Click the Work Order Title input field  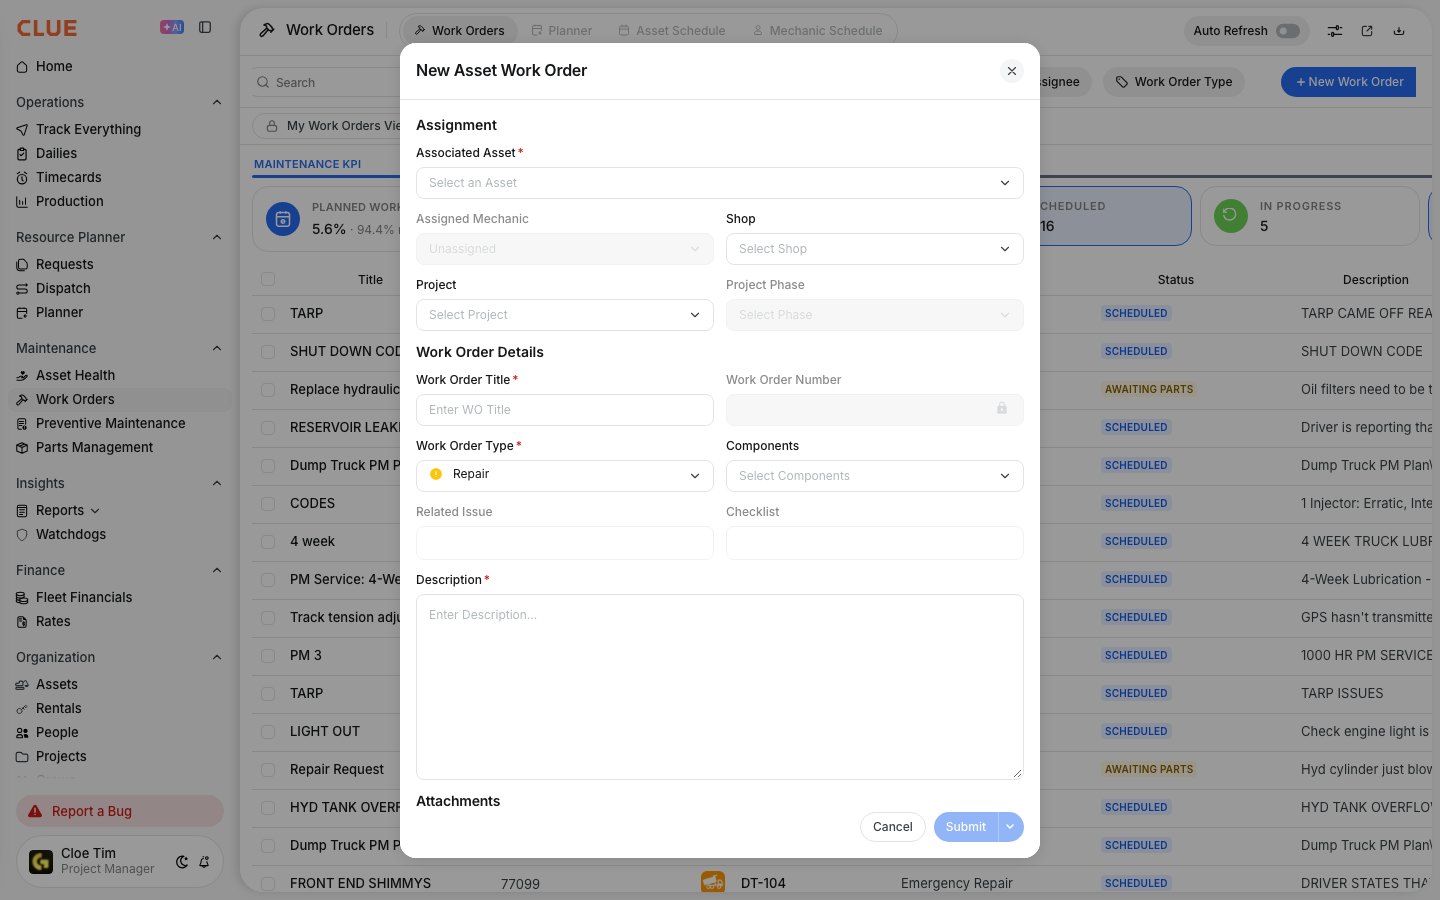[x=565, y=410]
